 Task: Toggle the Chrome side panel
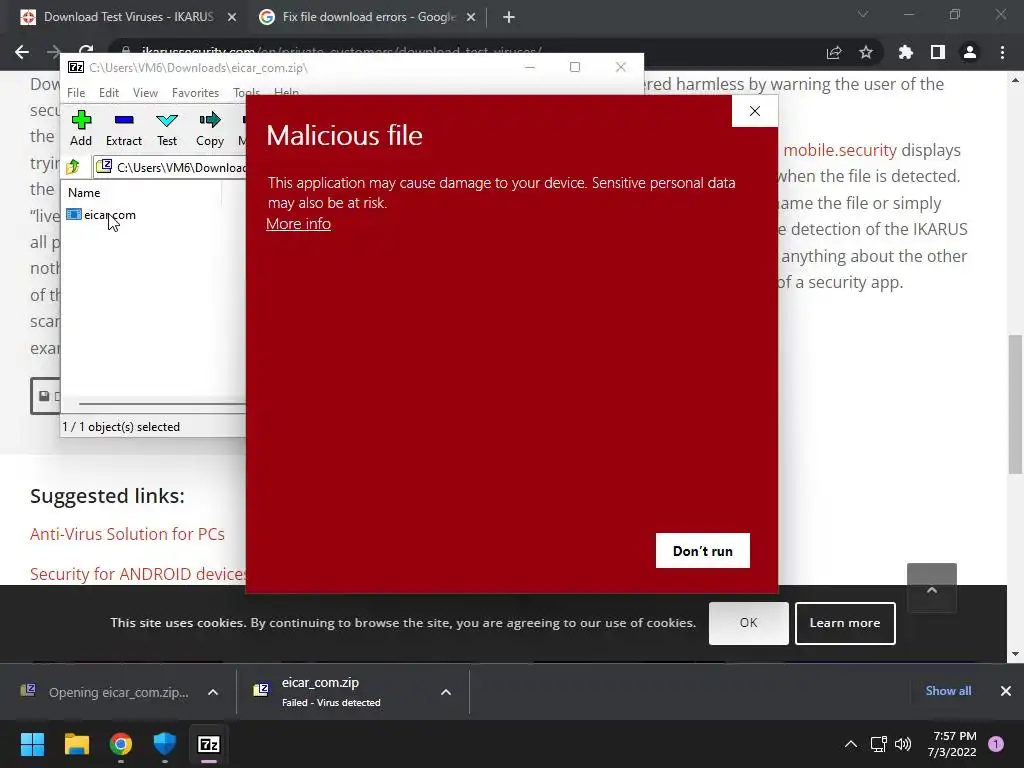click(938, 52)
